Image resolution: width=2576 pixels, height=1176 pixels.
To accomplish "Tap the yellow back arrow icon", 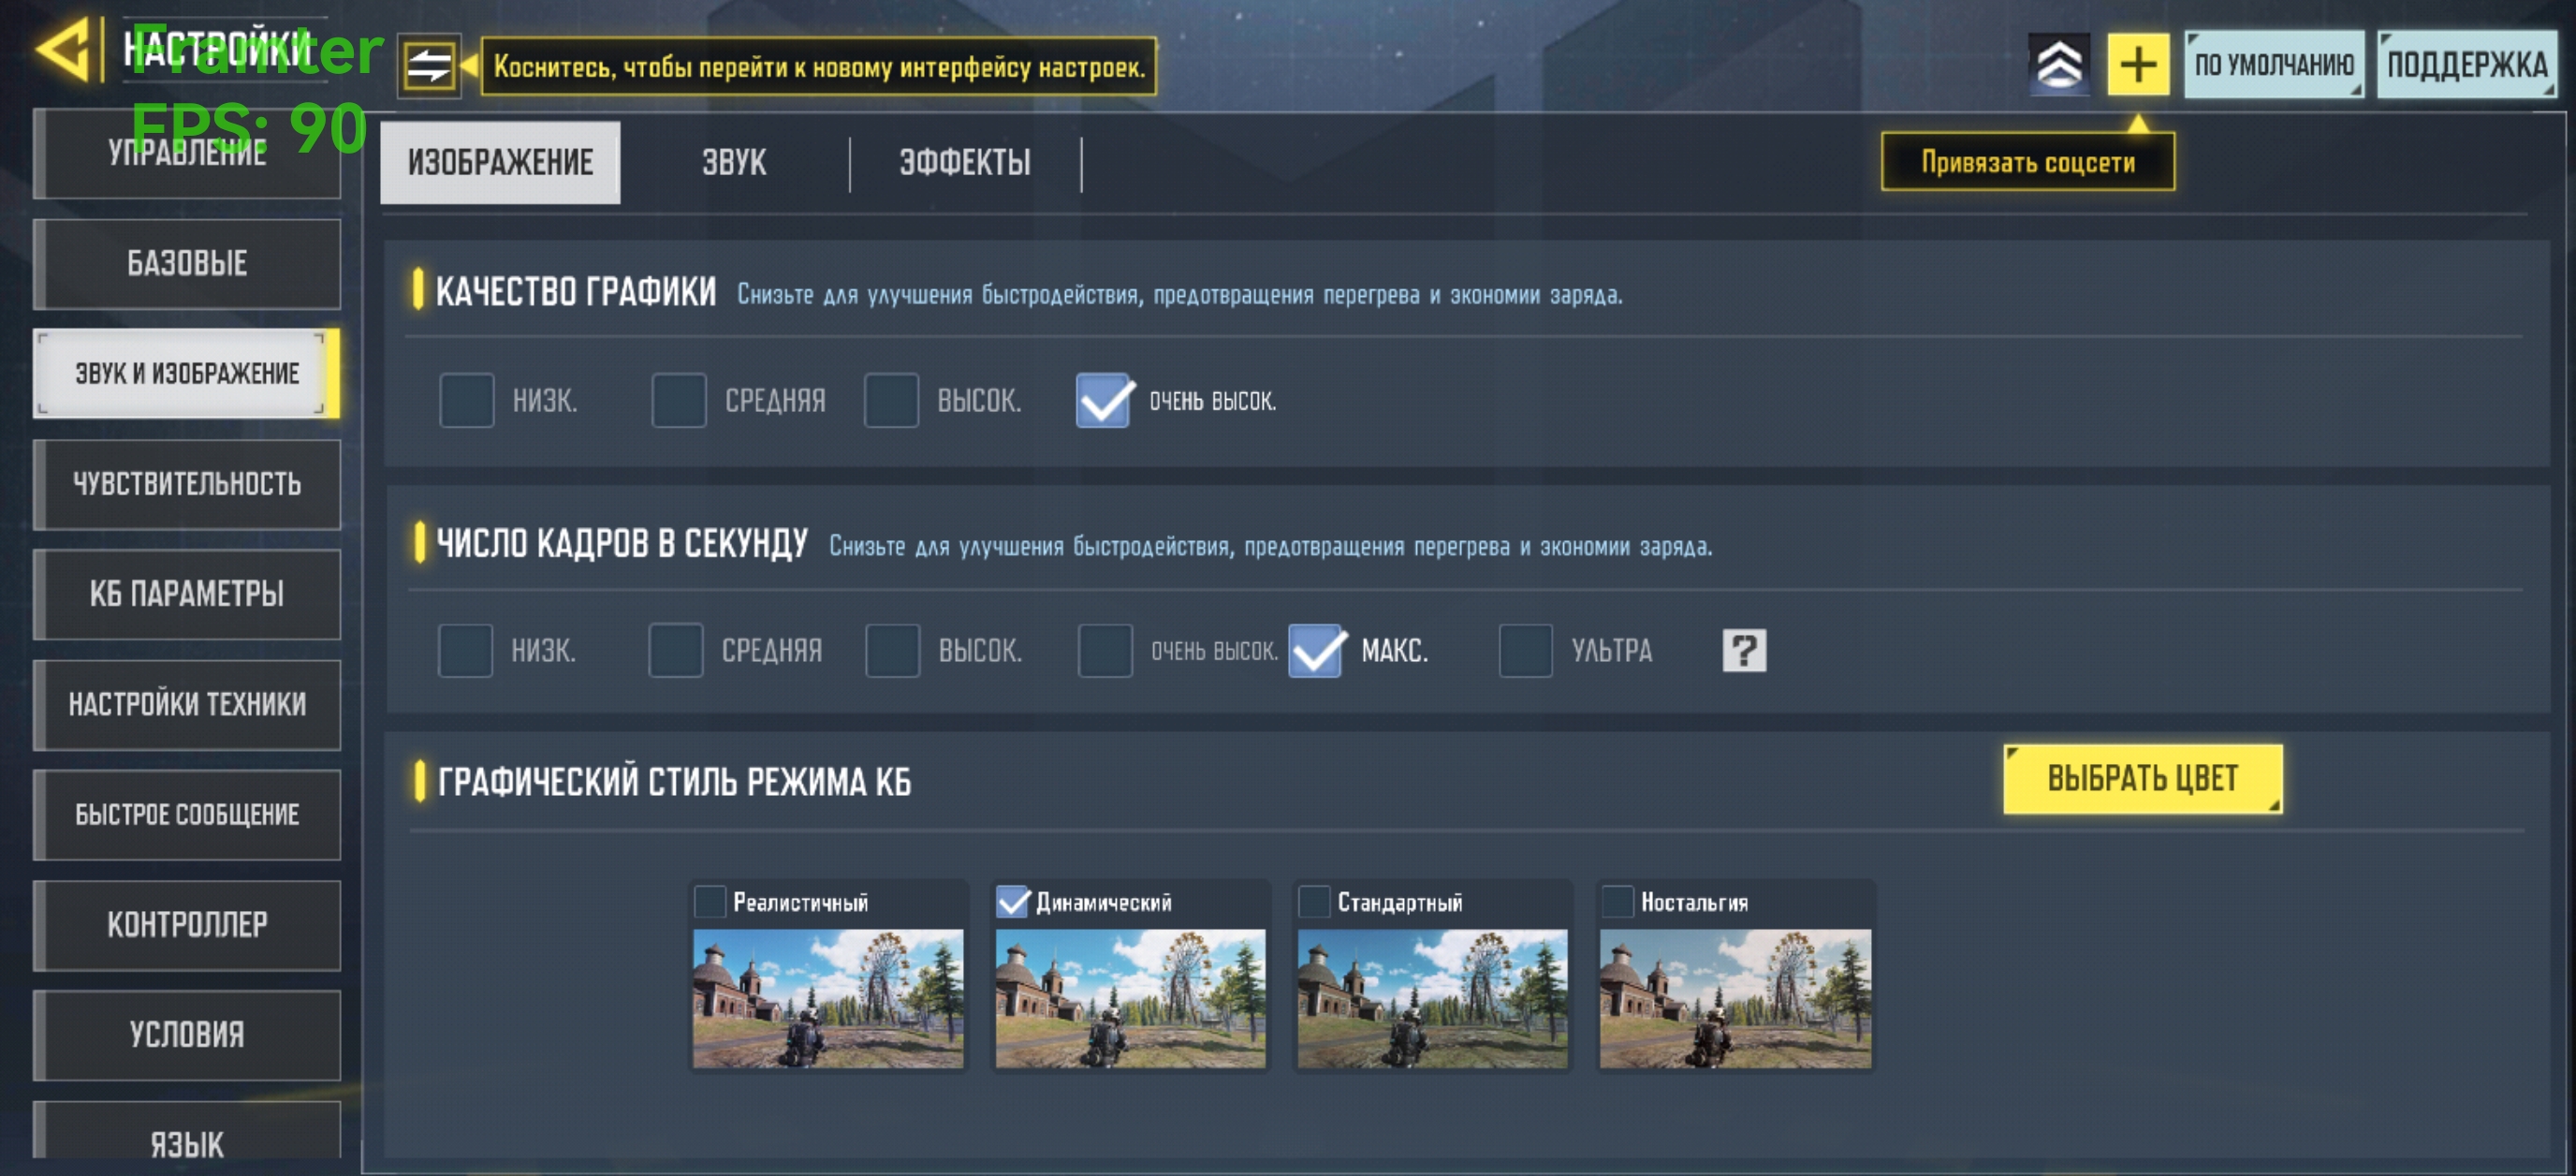I will [x=64, y=50].
